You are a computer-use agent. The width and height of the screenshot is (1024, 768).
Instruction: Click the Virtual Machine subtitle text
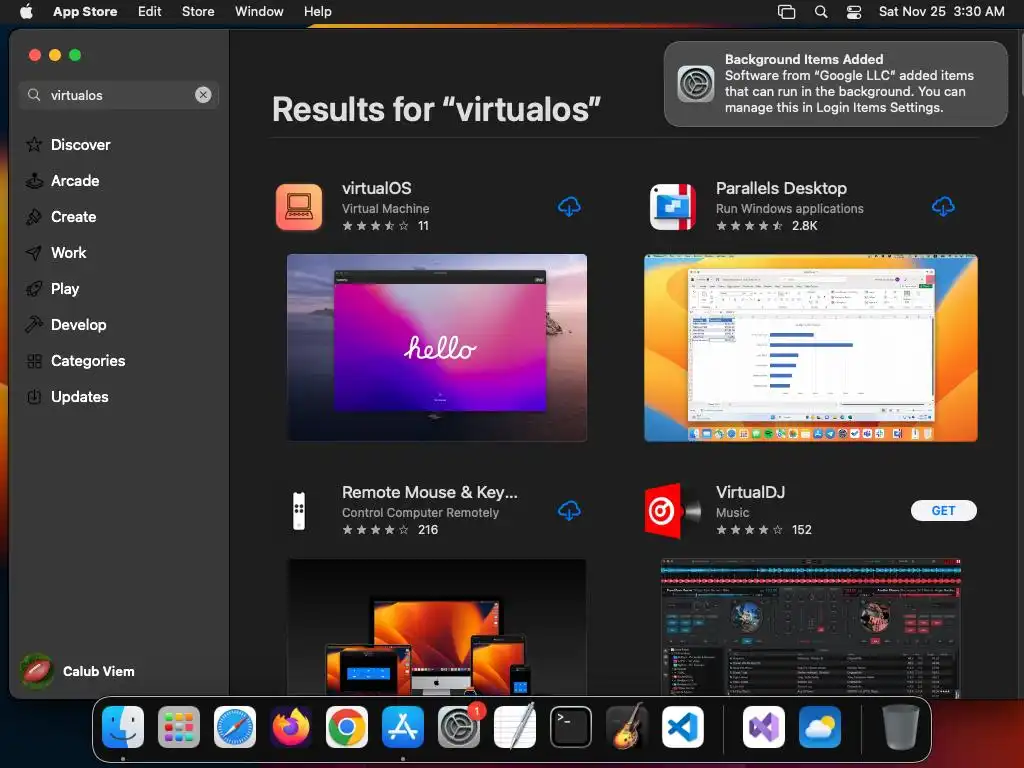point(385,209)
